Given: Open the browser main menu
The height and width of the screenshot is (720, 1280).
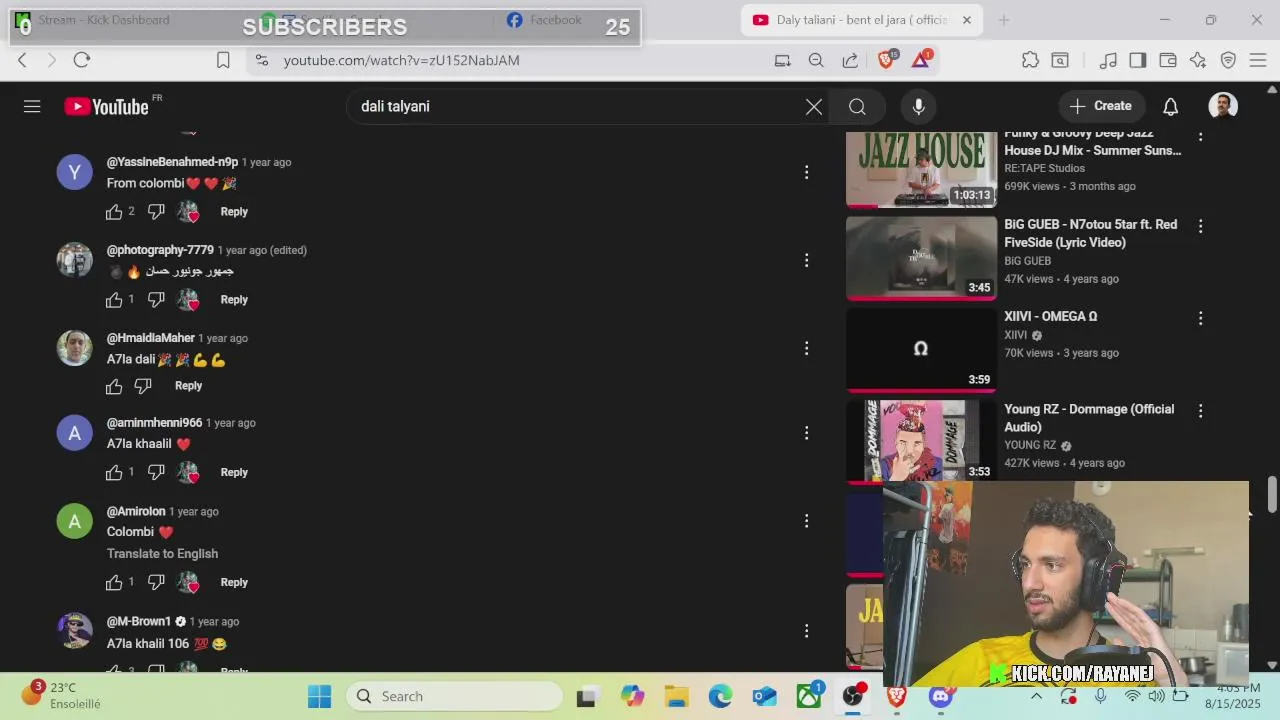Looking at the screenshot, I should click(x=1258, y=60).
